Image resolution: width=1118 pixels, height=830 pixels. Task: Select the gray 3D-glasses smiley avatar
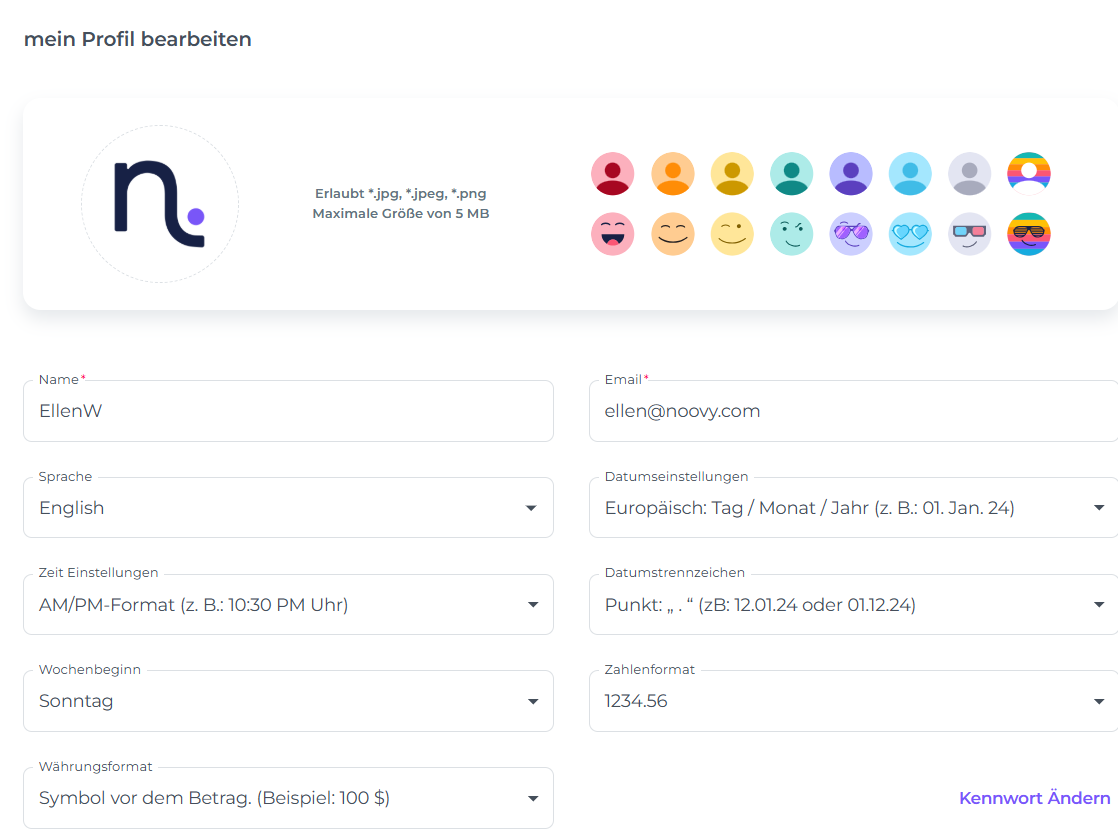click(969, 234)
